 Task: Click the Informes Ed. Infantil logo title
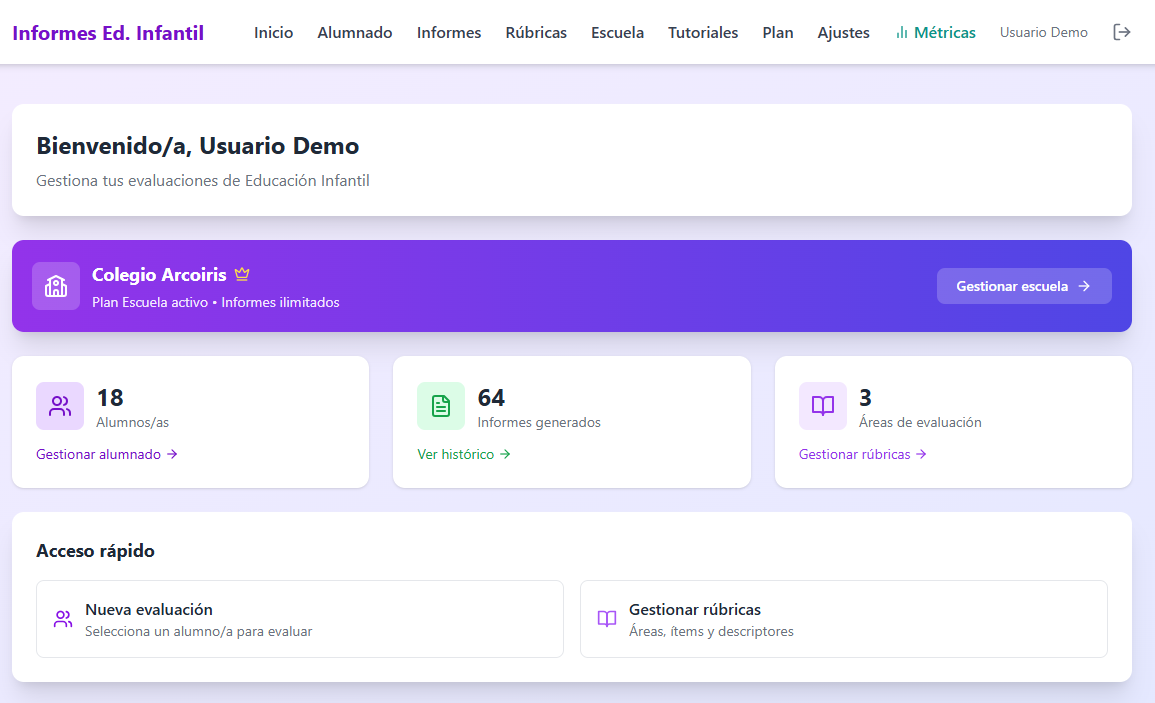(x=108, y=33)
